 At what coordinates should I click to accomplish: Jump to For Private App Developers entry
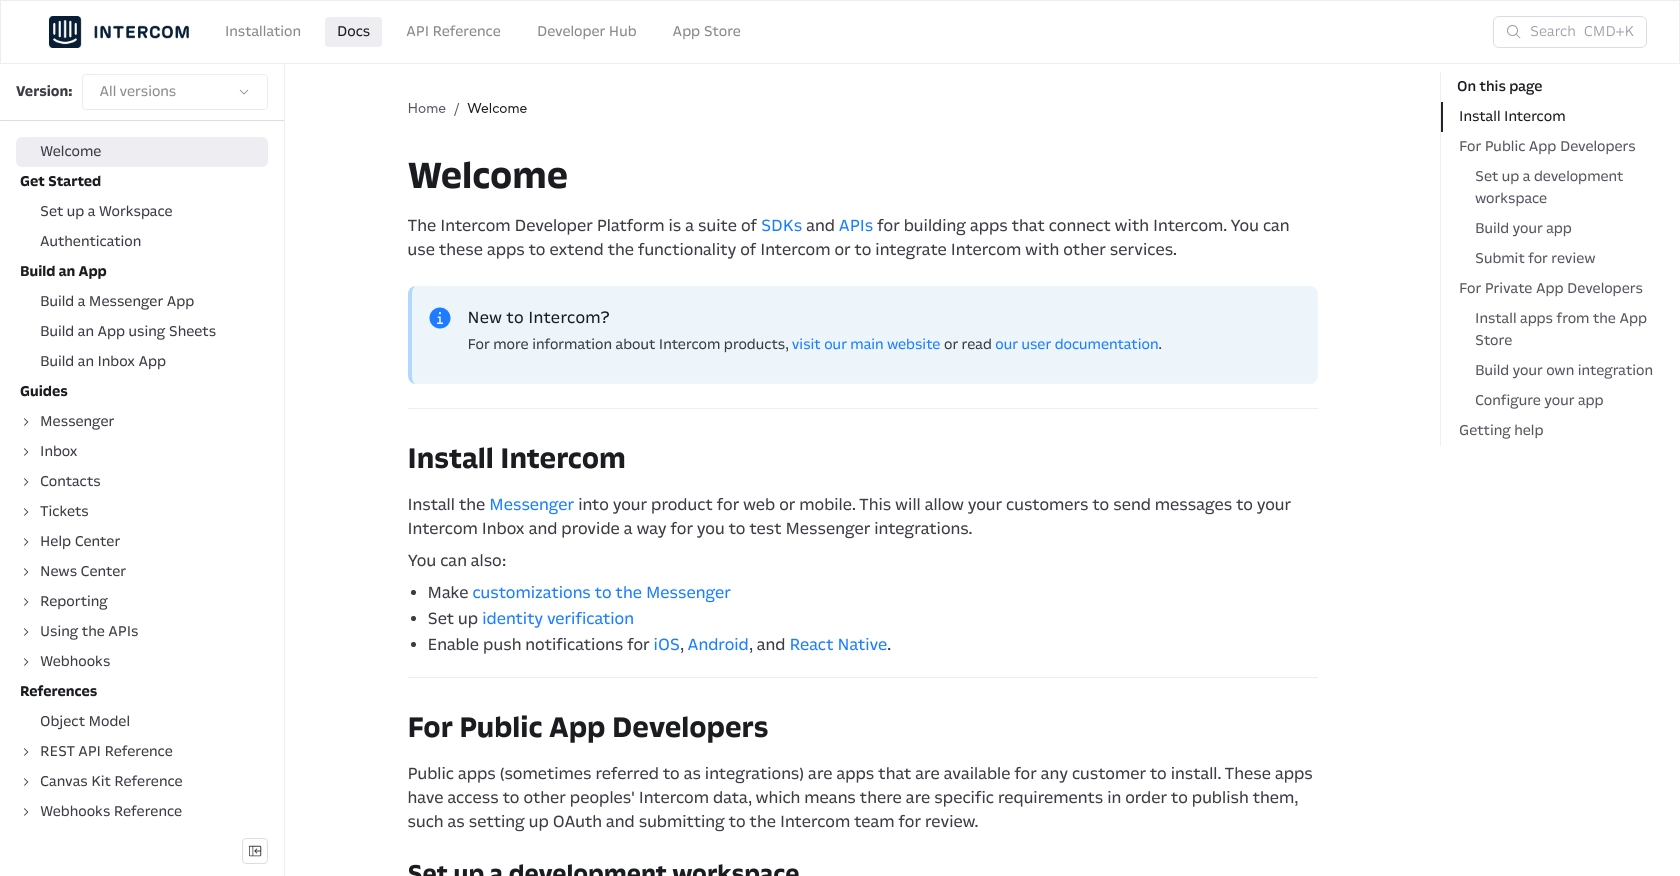[x=1551, y=289]
